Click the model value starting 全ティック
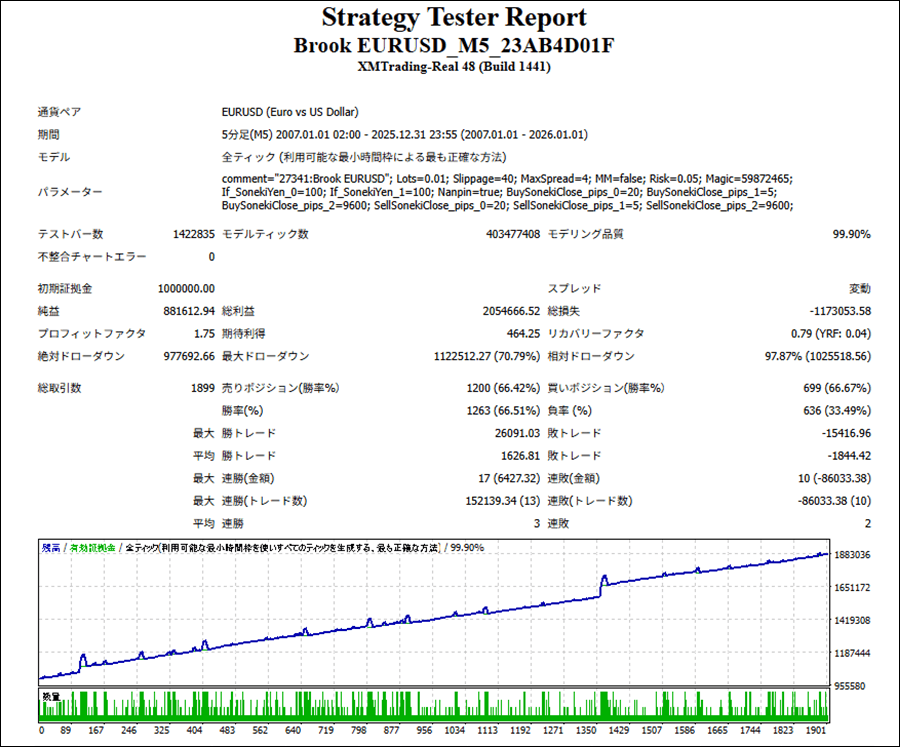The image size is (900, 747). [x=364, y=157]
